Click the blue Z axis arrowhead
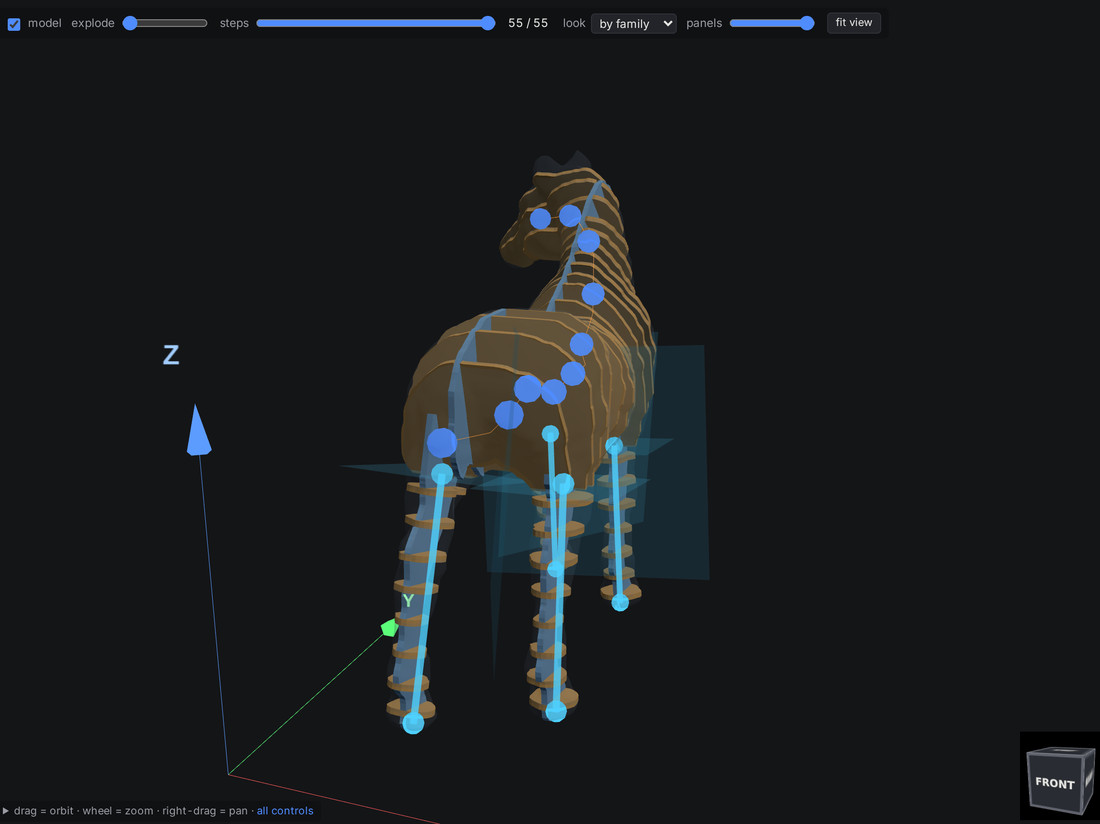Screen dimensions: 1100x824 click(x=199, y=430)
